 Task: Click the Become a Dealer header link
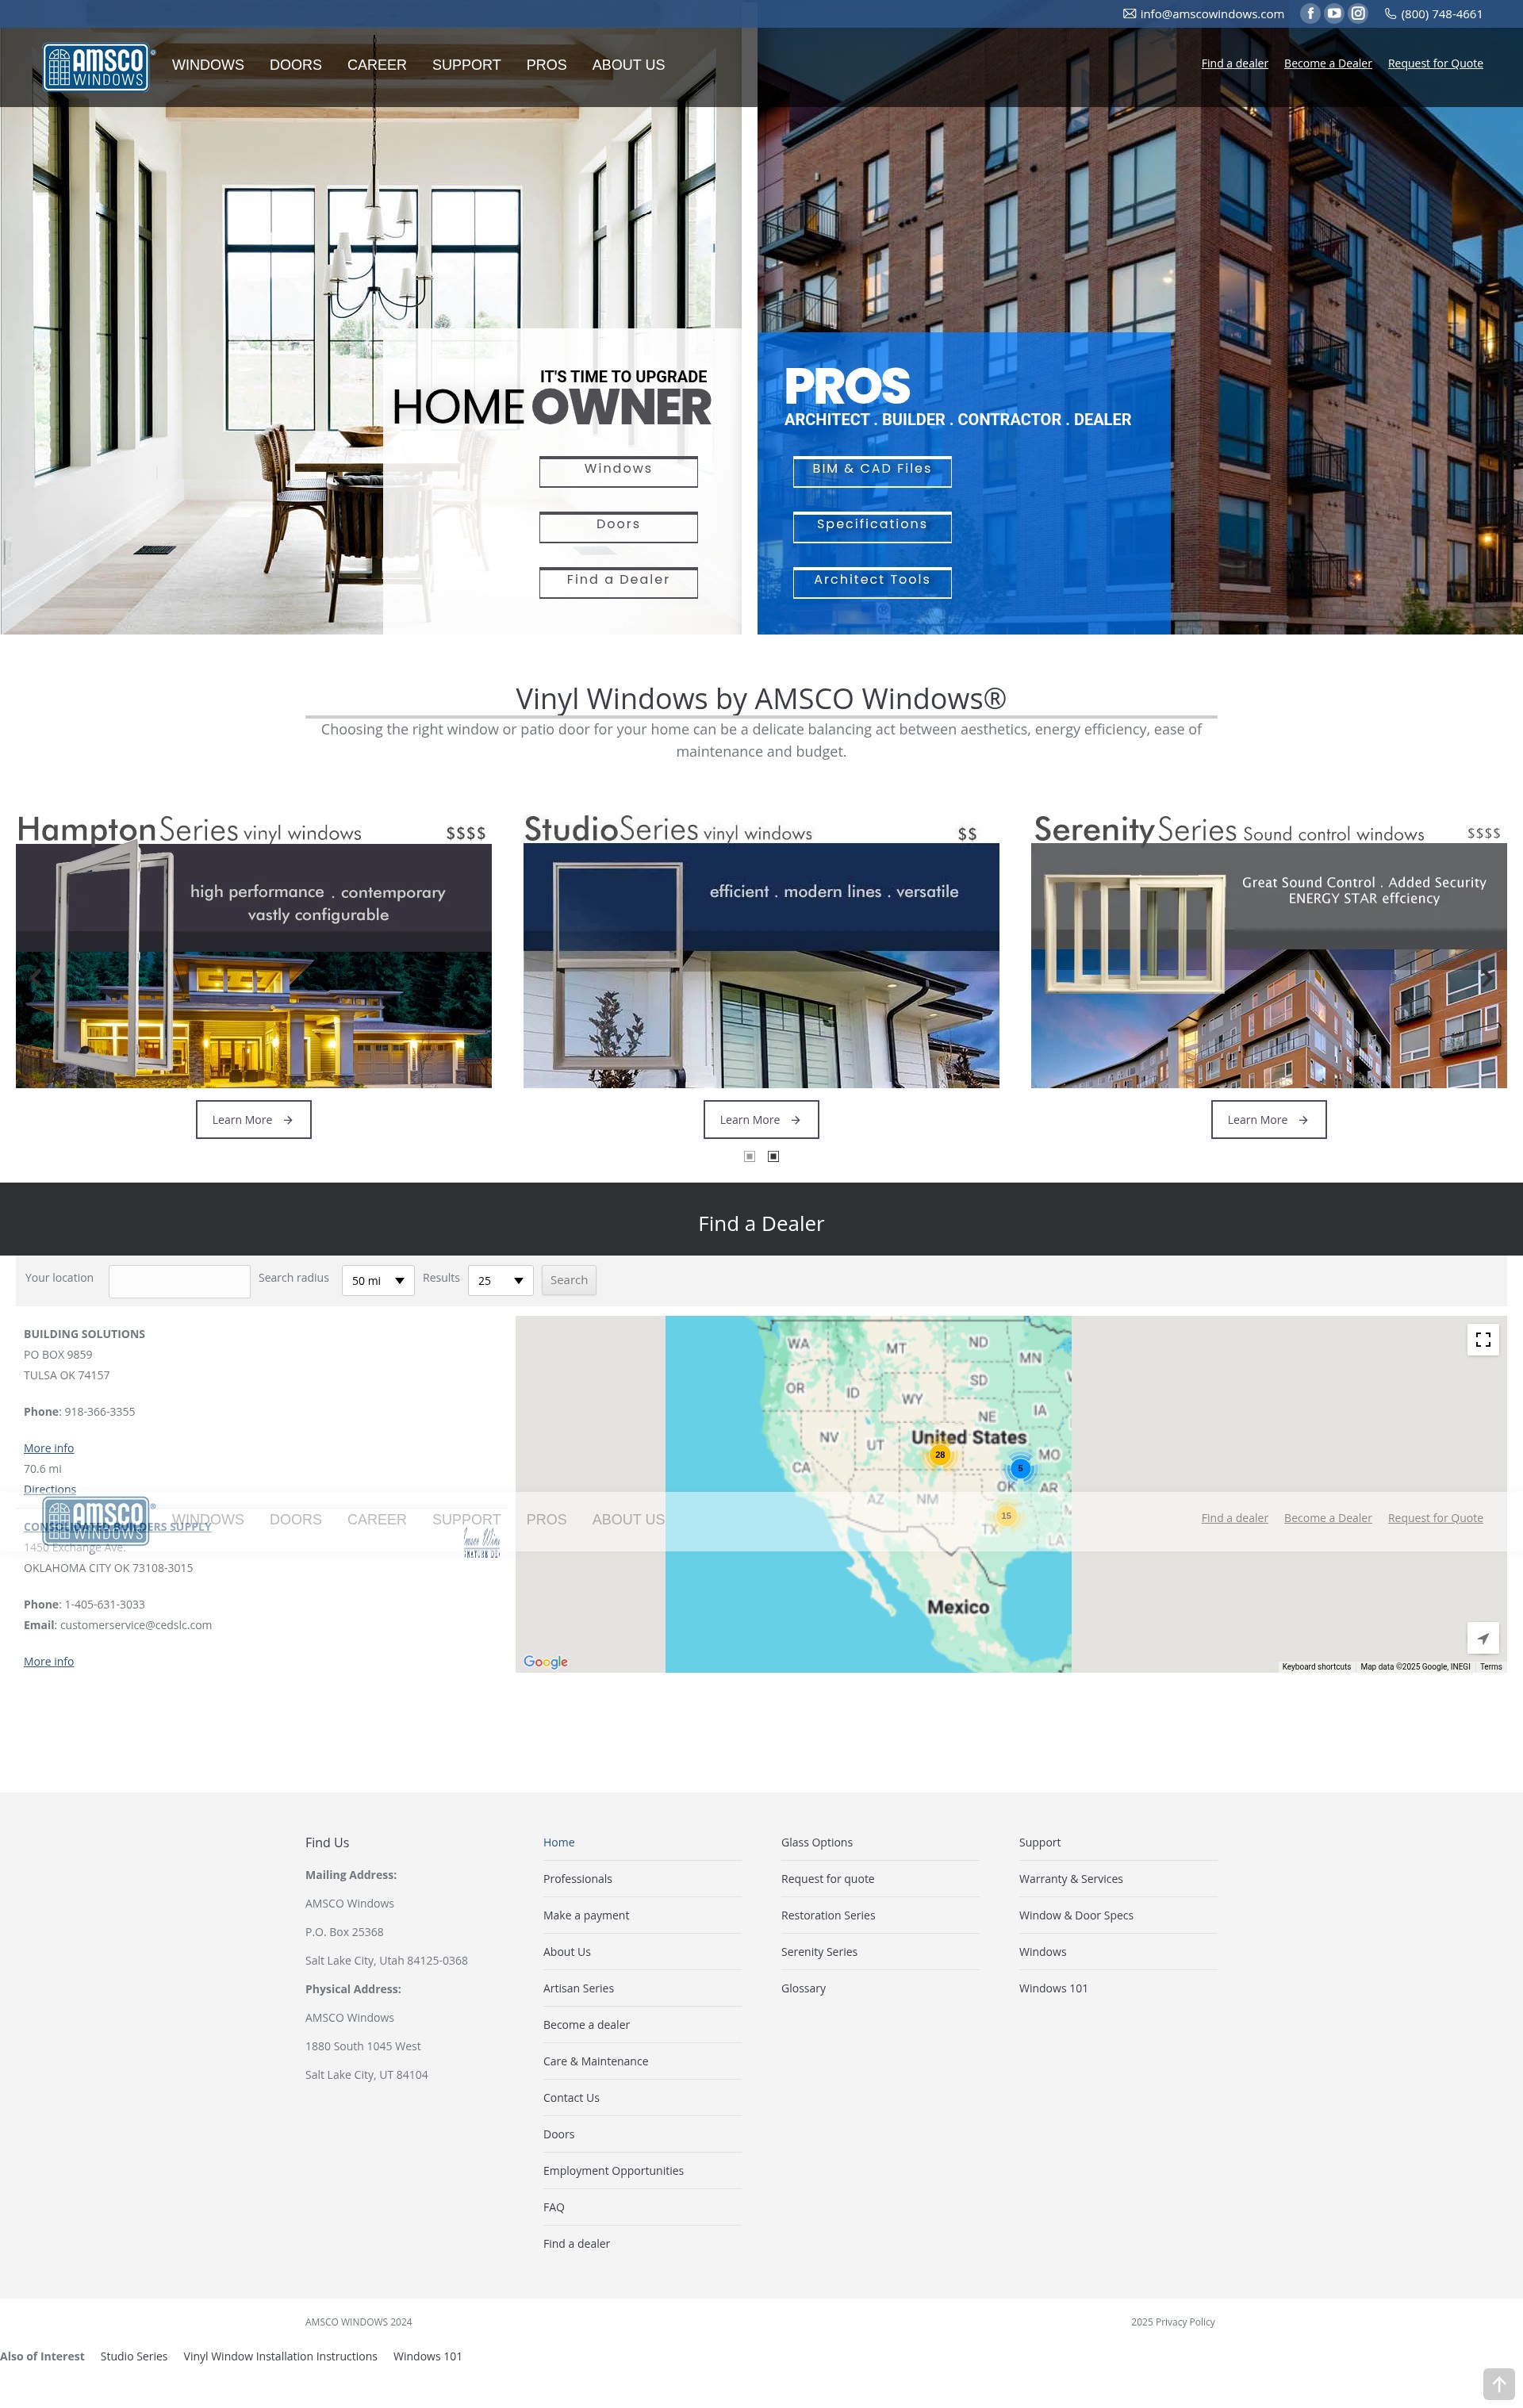[x=1327, y=63]
